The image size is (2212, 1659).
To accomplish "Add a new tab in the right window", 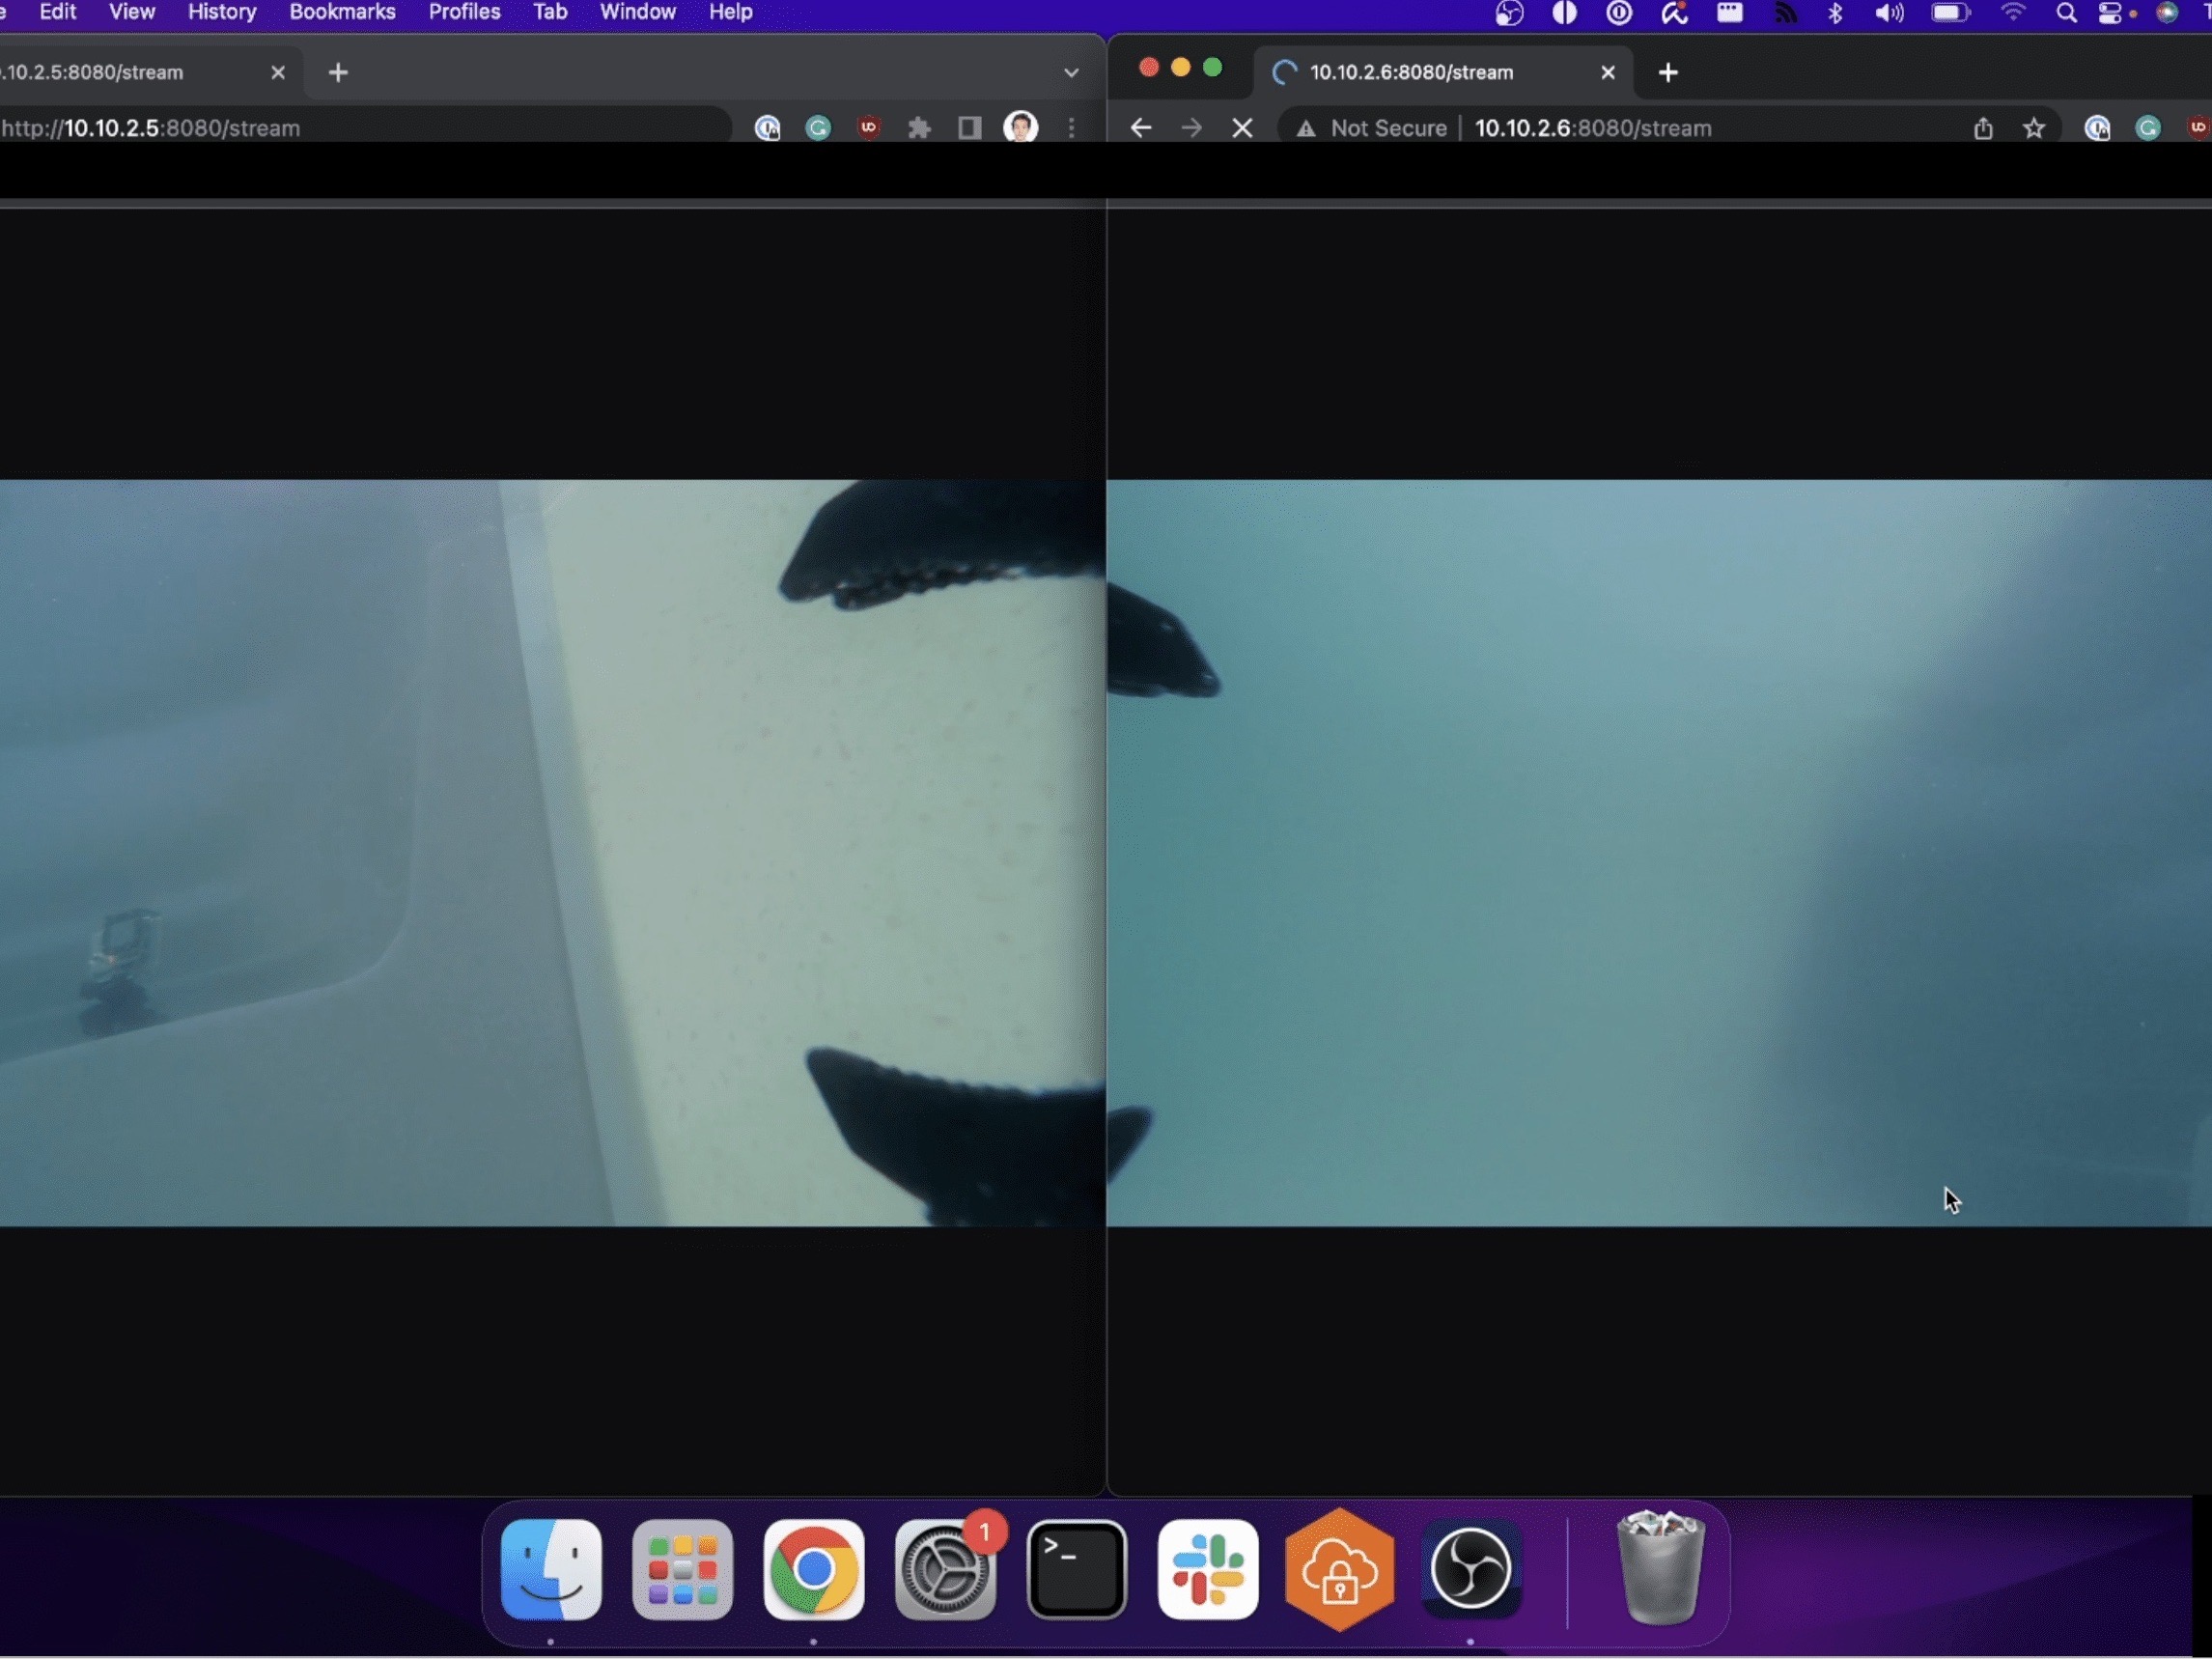I will click(1667, 72).
